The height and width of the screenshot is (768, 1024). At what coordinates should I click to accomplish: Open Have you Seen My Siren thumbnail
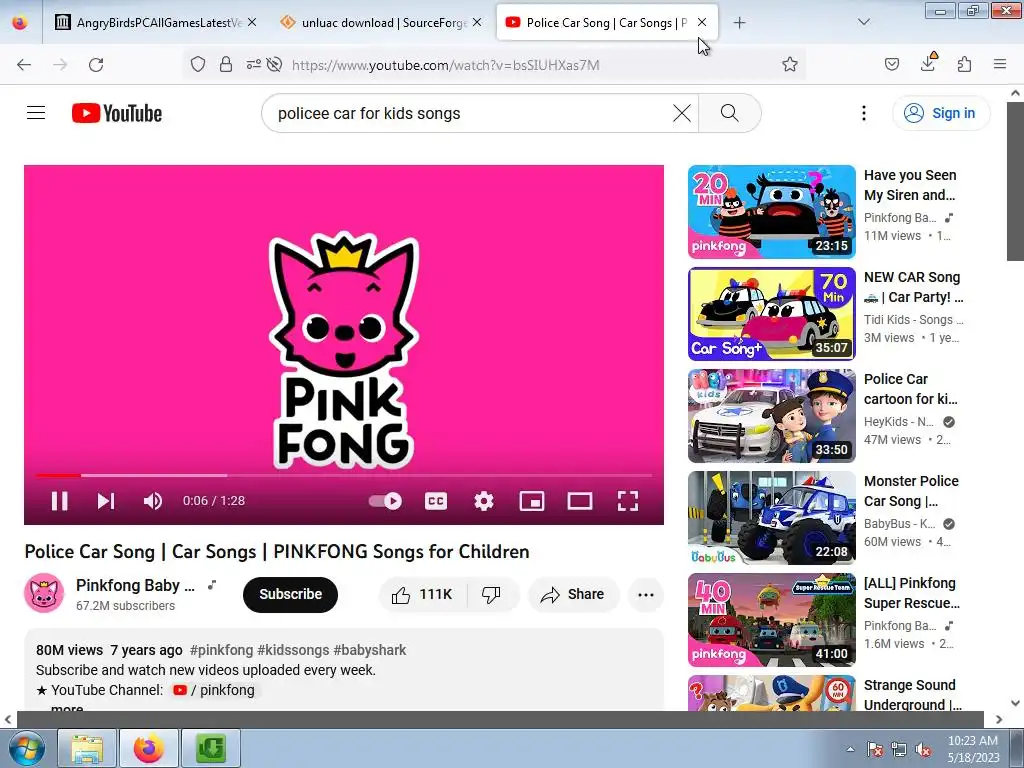[771, 212]
